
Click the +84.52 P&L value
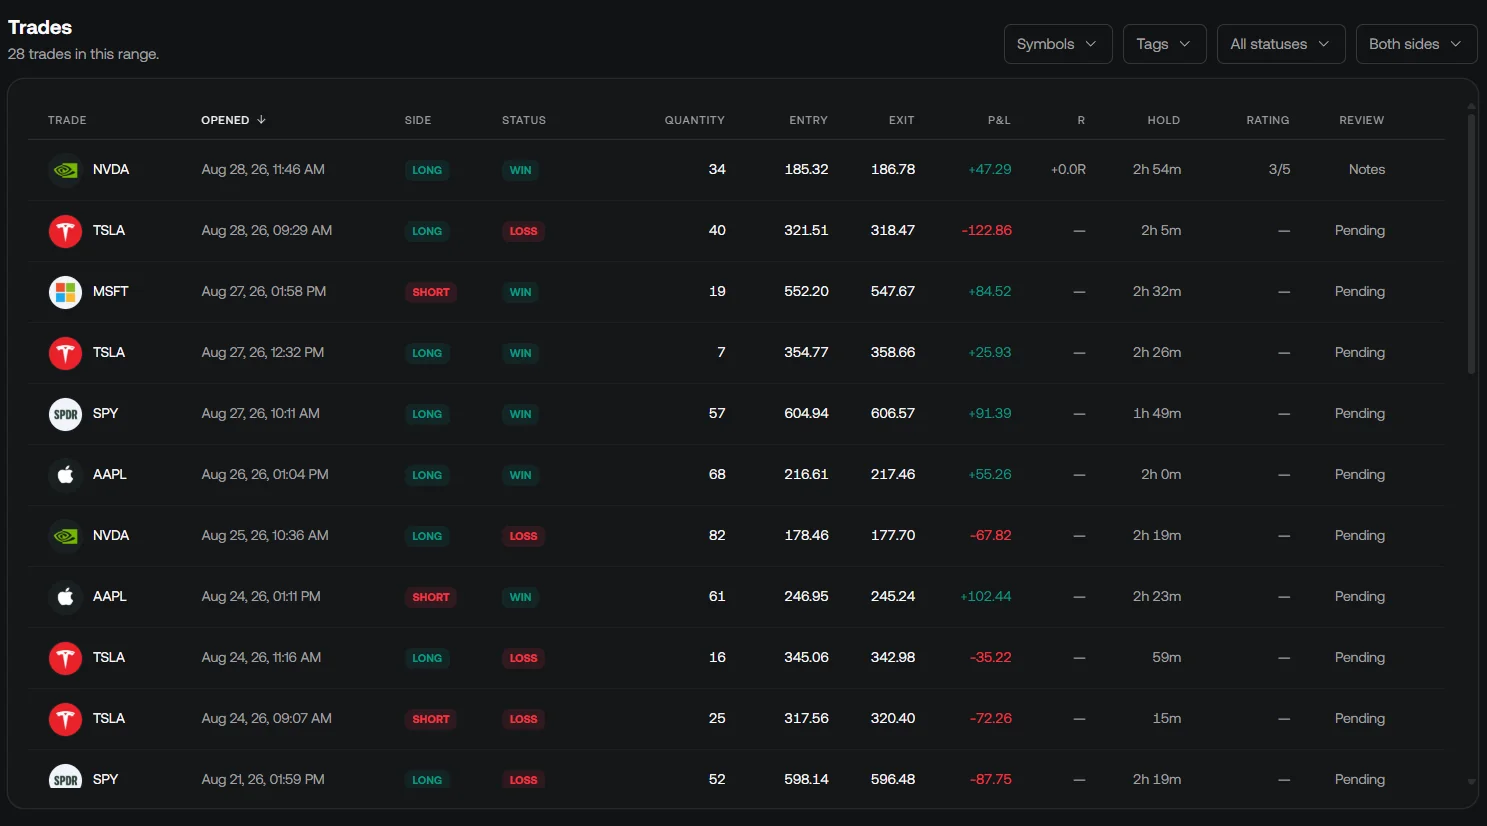(990, 292)
